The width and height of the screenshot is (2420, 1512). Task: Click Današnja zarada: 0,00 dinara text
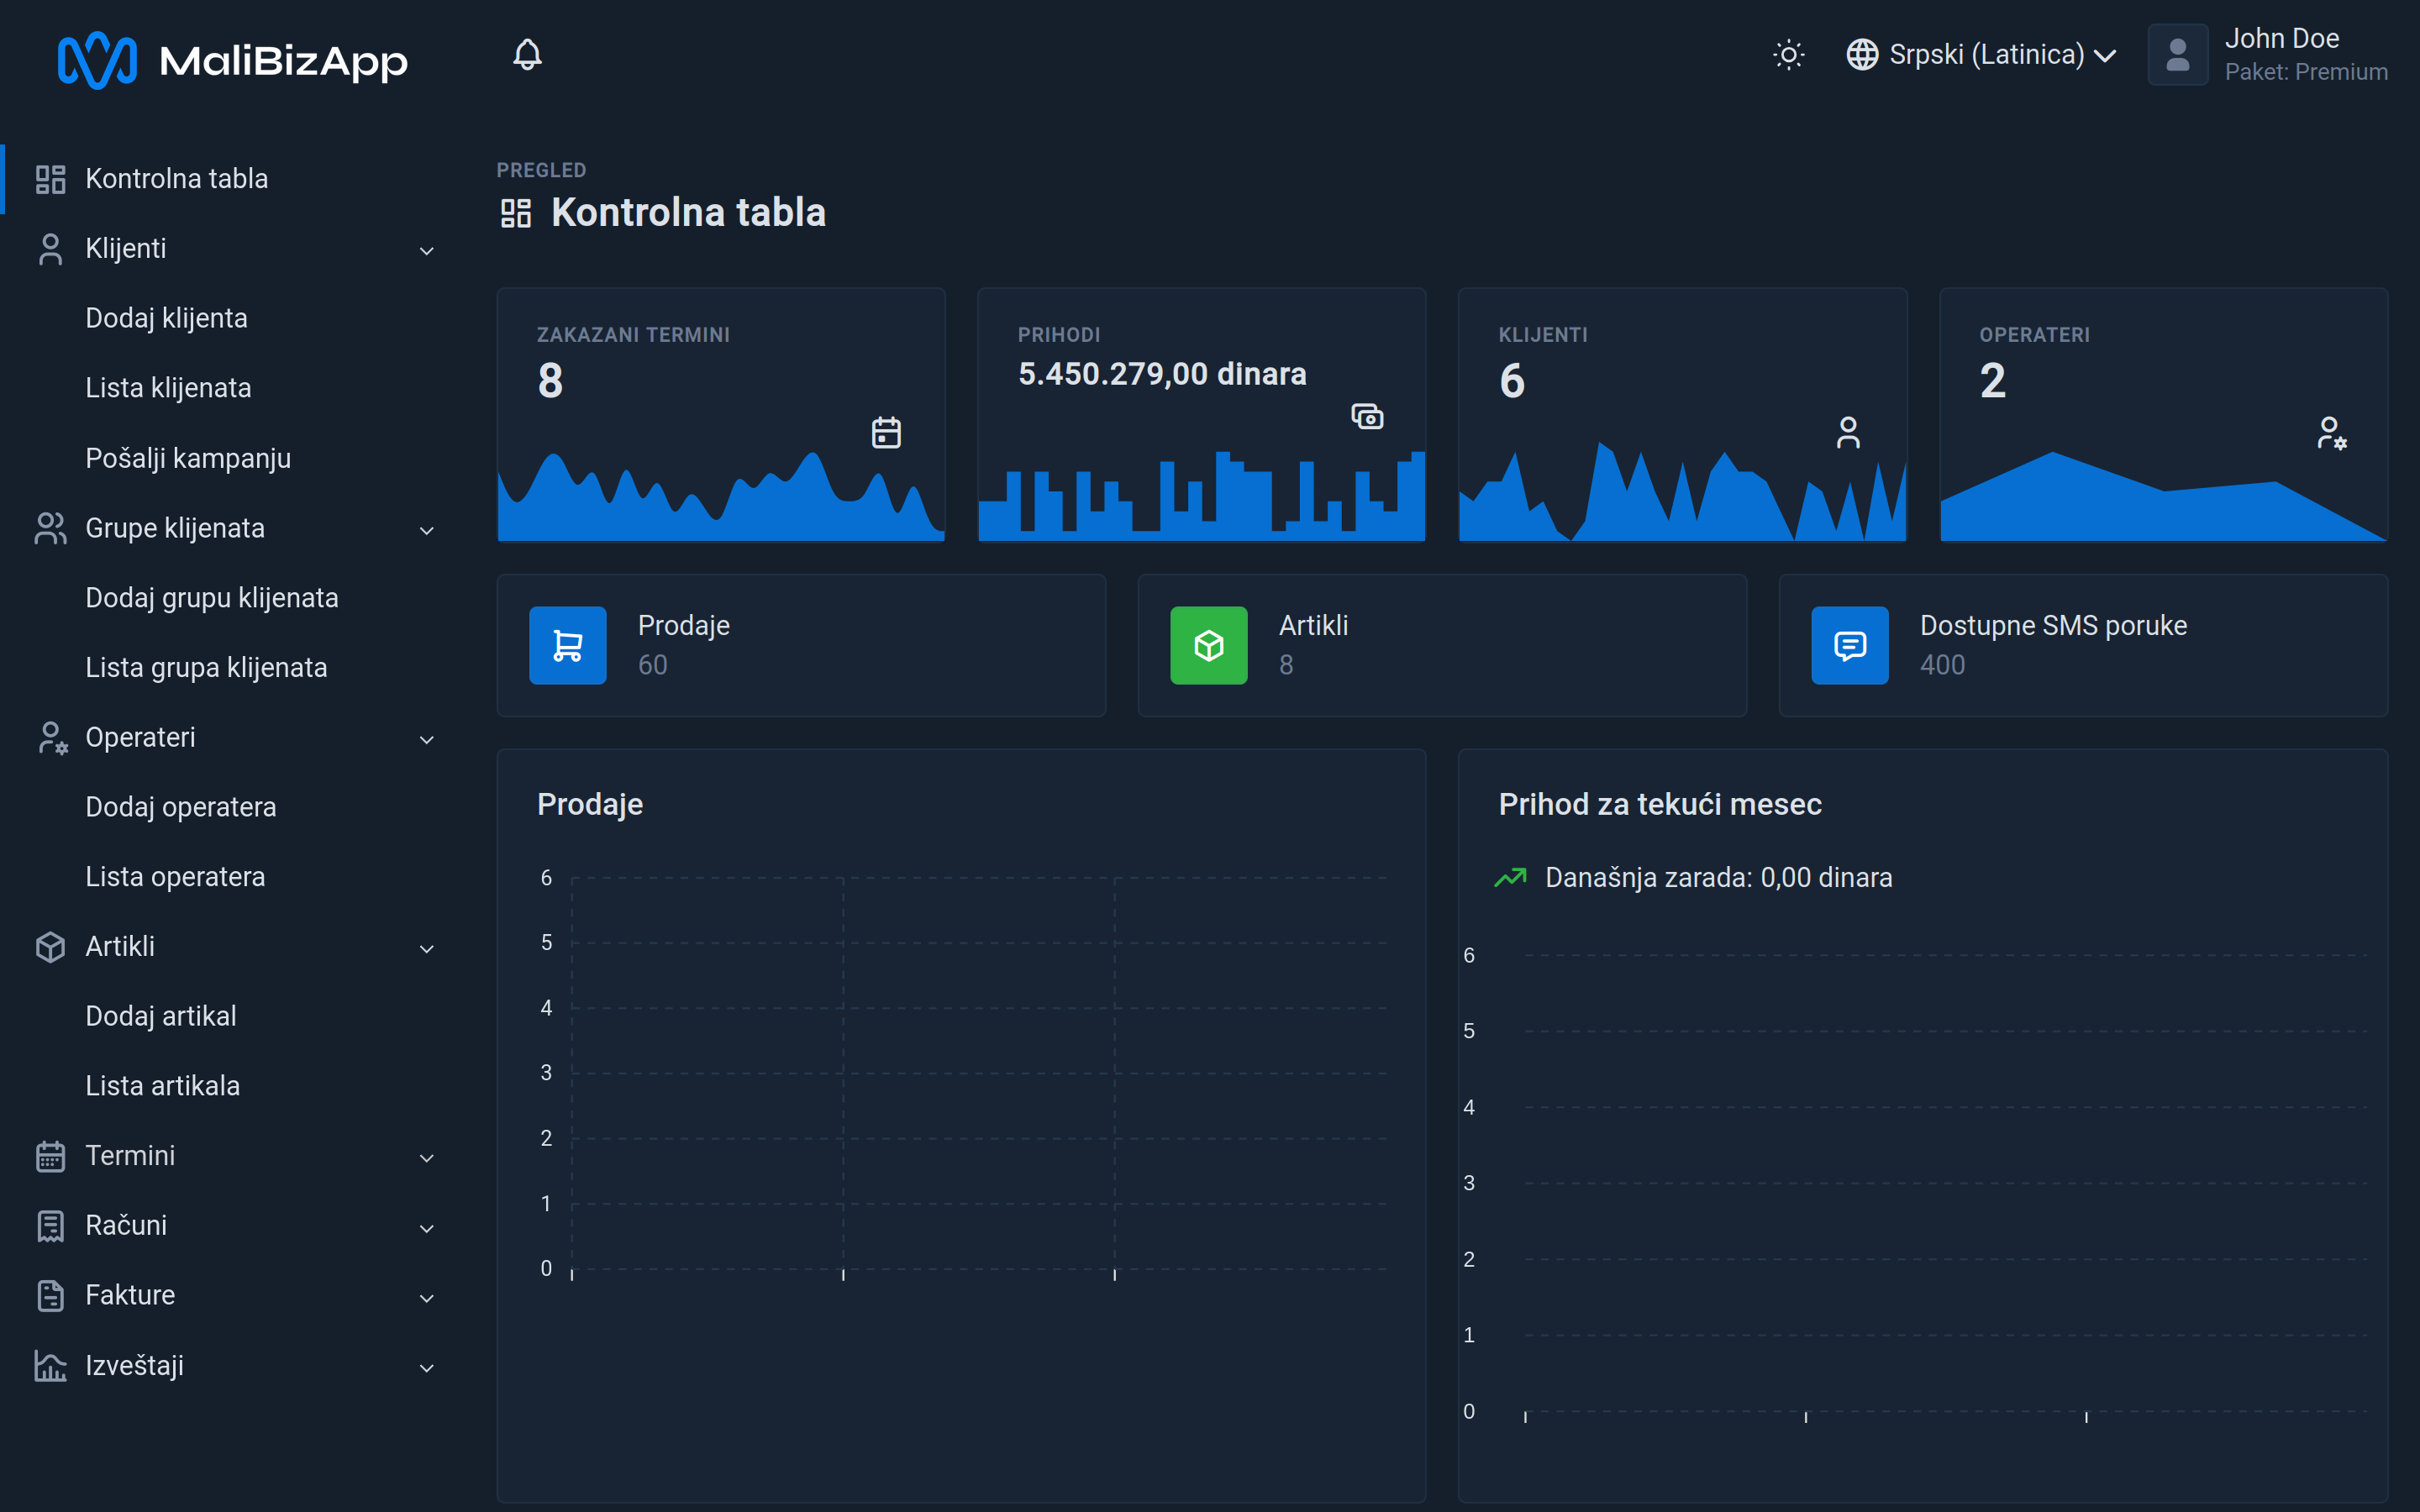point(1718,878)
